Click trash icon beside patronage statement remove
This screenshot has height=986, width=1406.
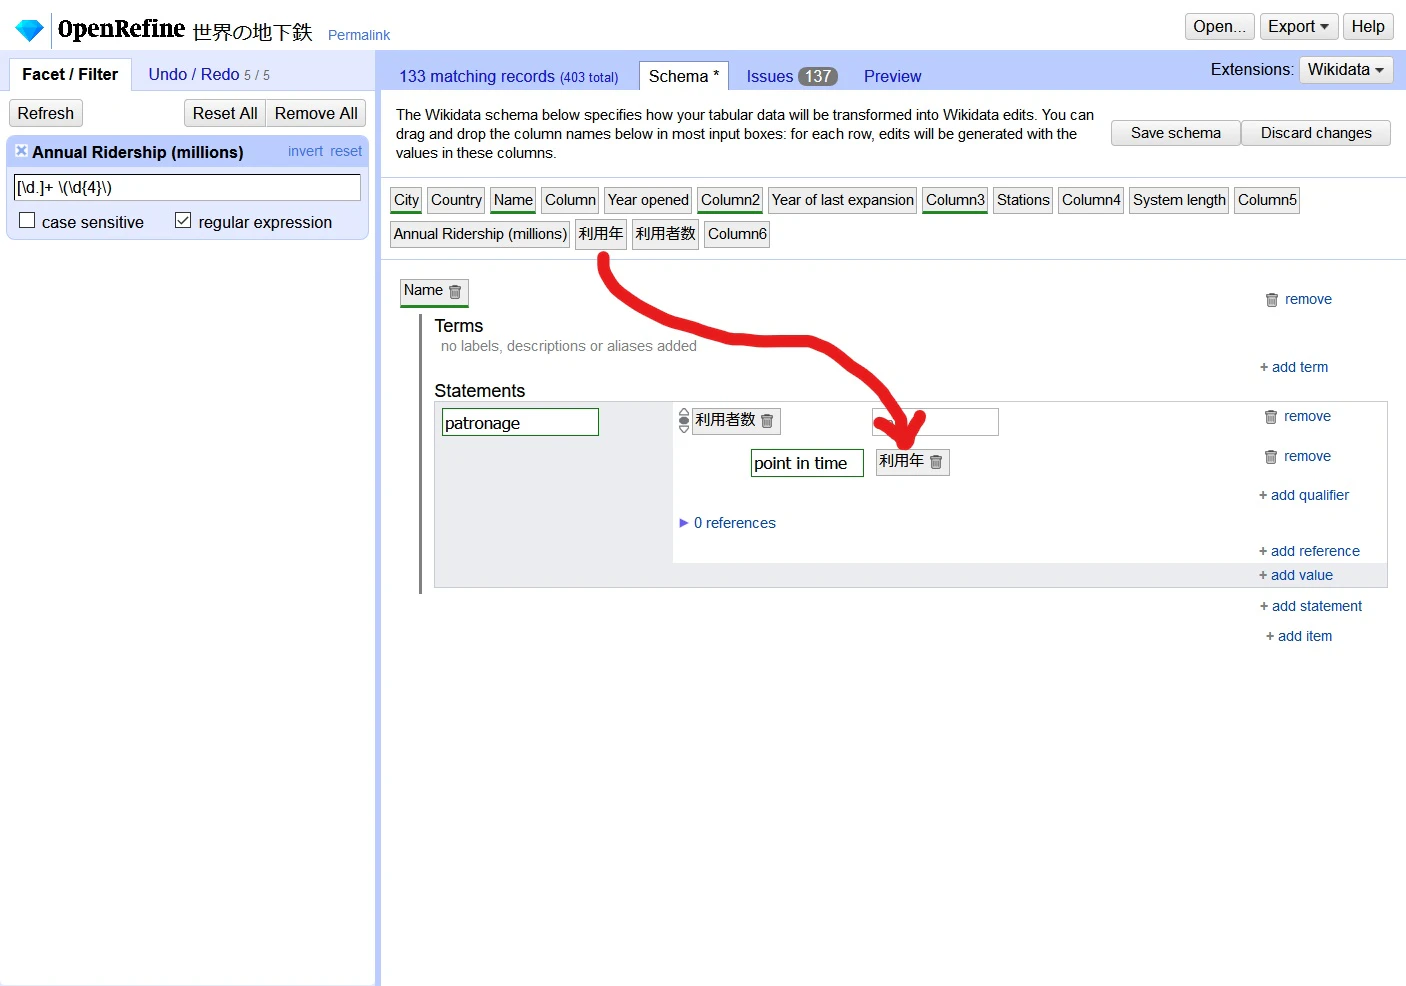[1271, 417]
